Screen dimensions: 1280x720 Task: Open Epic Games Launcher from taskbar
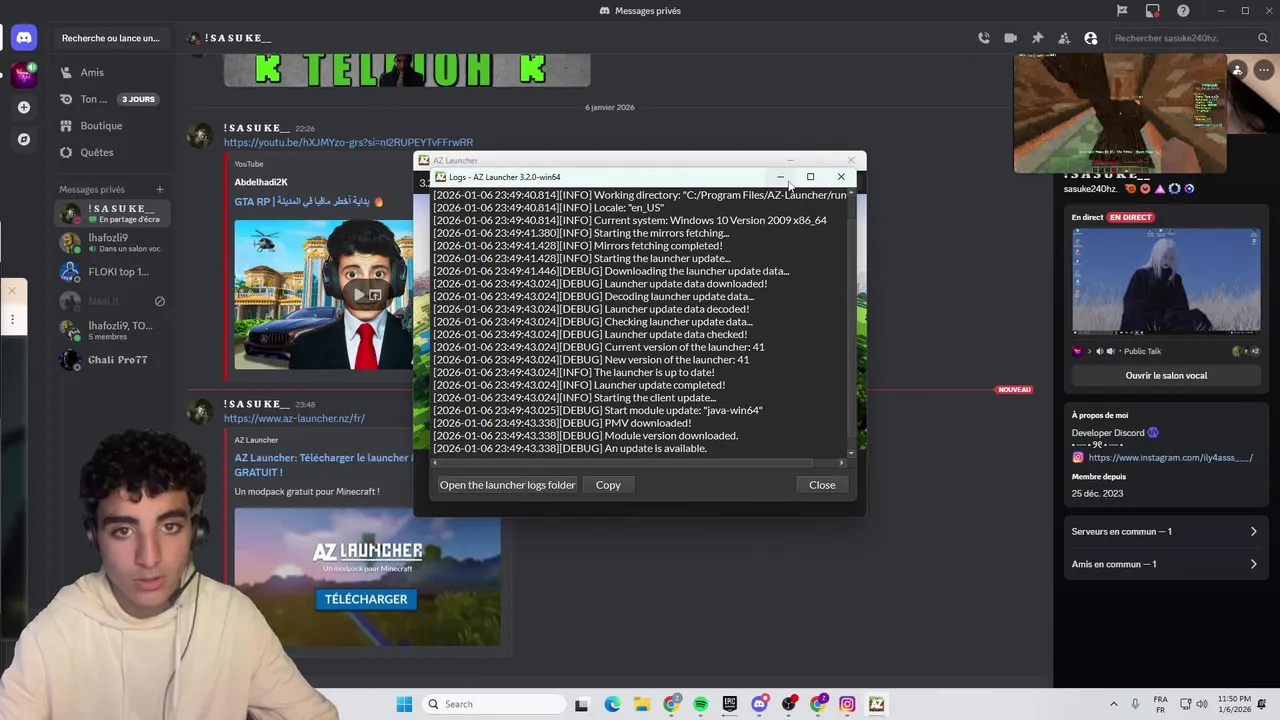[x=730, y=704]
